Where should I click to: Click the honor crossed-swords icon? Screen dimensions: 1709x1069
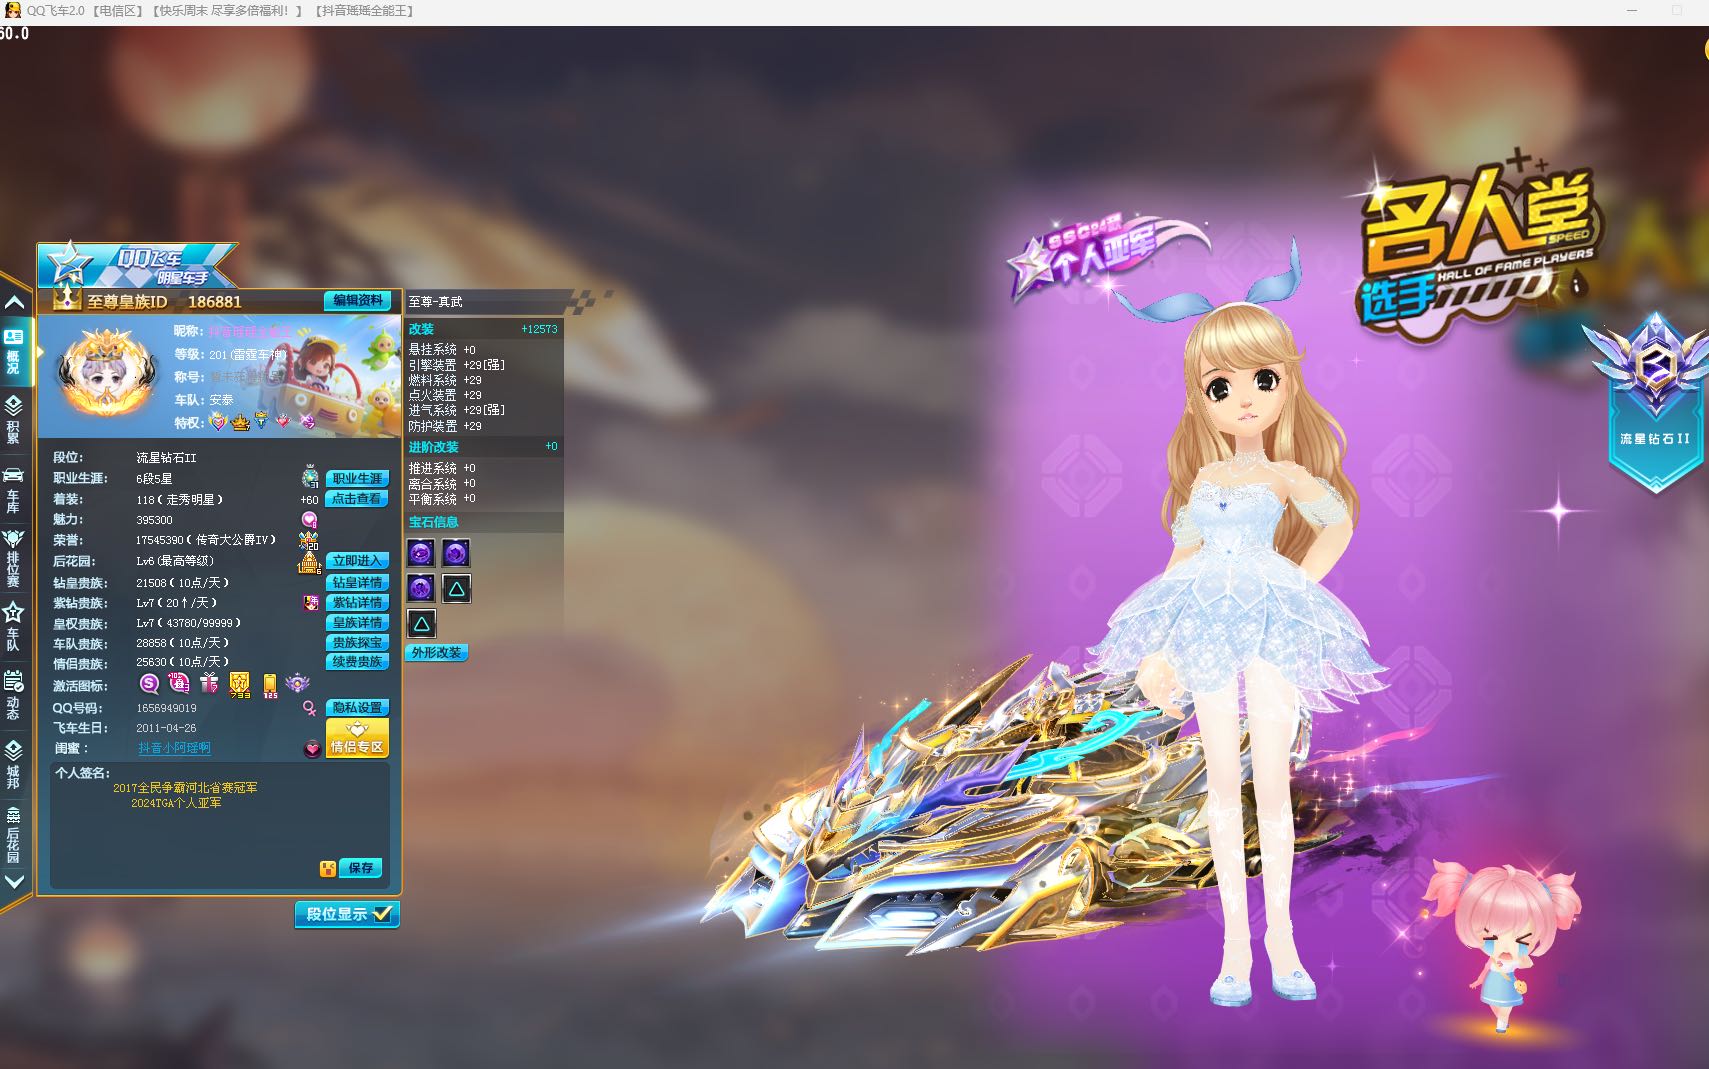309,541
